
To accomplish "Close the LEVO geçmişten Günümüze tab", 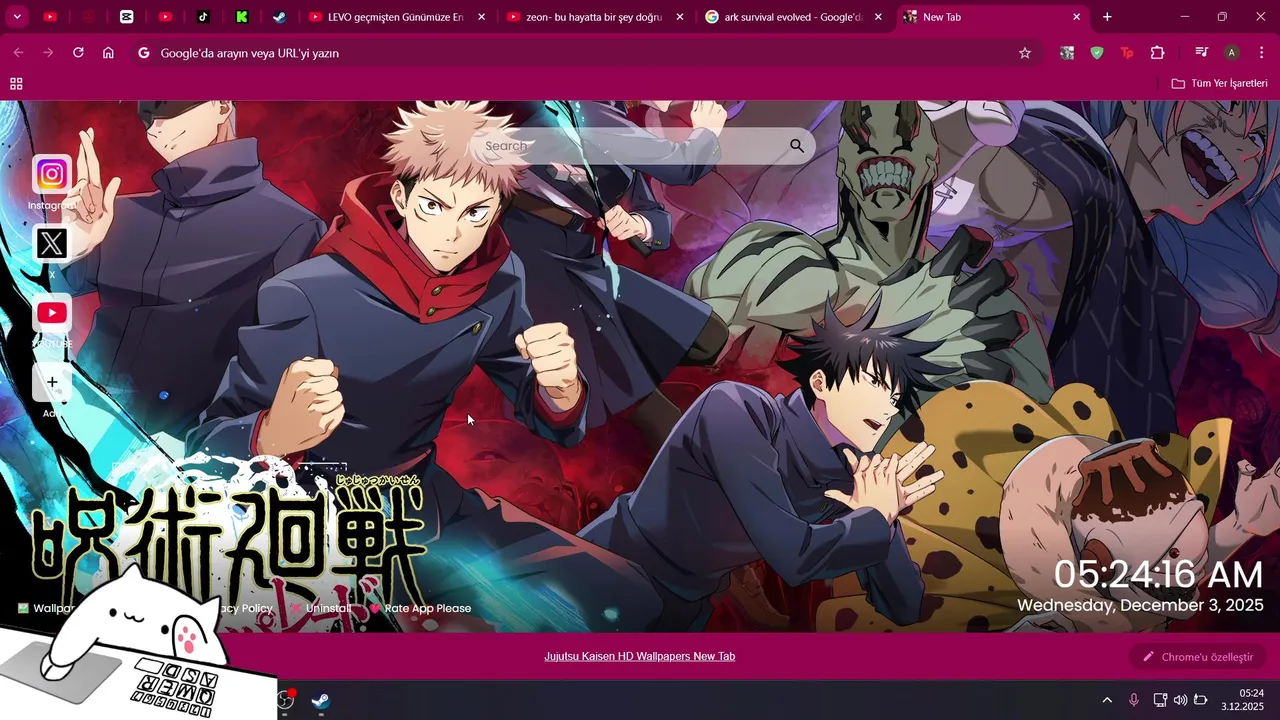I will (481, 17).
